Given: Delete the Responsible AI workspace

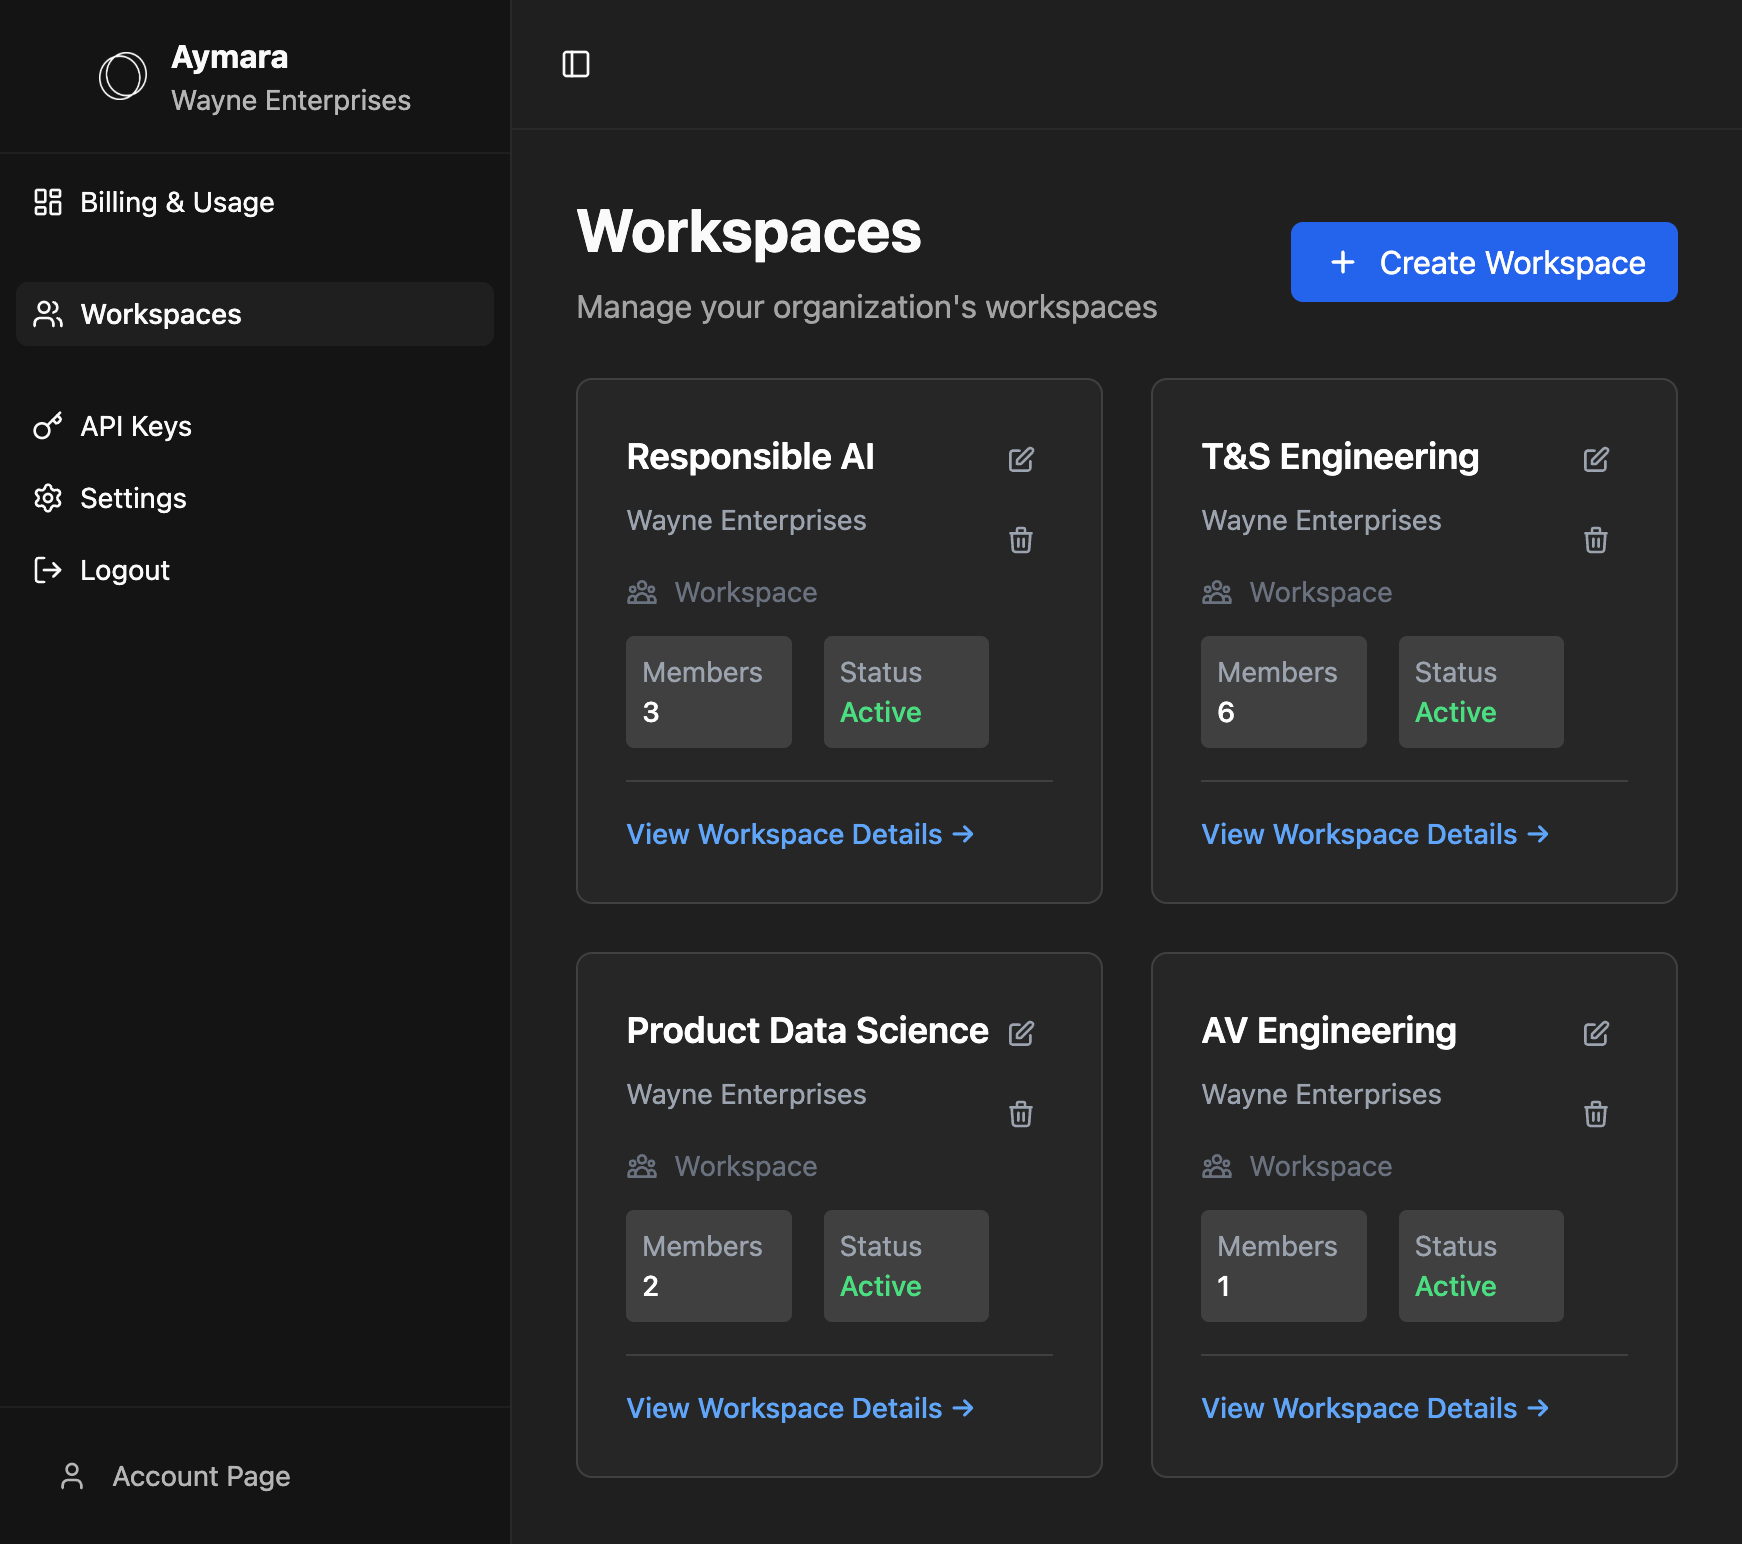Looking at the screenshot, I should (x=1021, y=540).
